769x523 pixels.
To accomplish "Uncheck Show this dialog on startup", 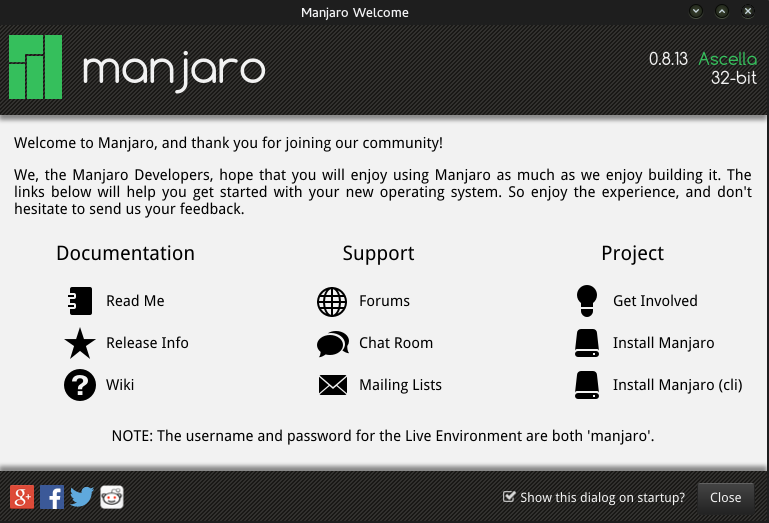I will point(509,497).
